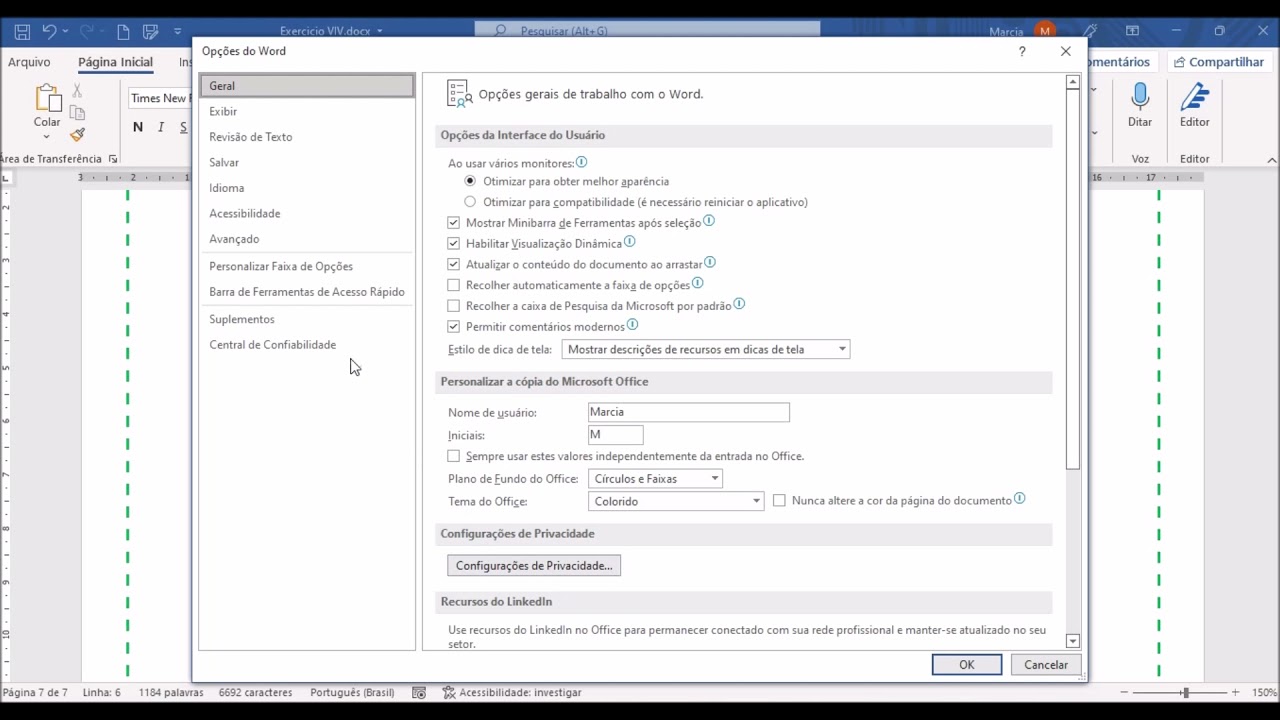Open Revisão de Texto category

pos(251,137)
